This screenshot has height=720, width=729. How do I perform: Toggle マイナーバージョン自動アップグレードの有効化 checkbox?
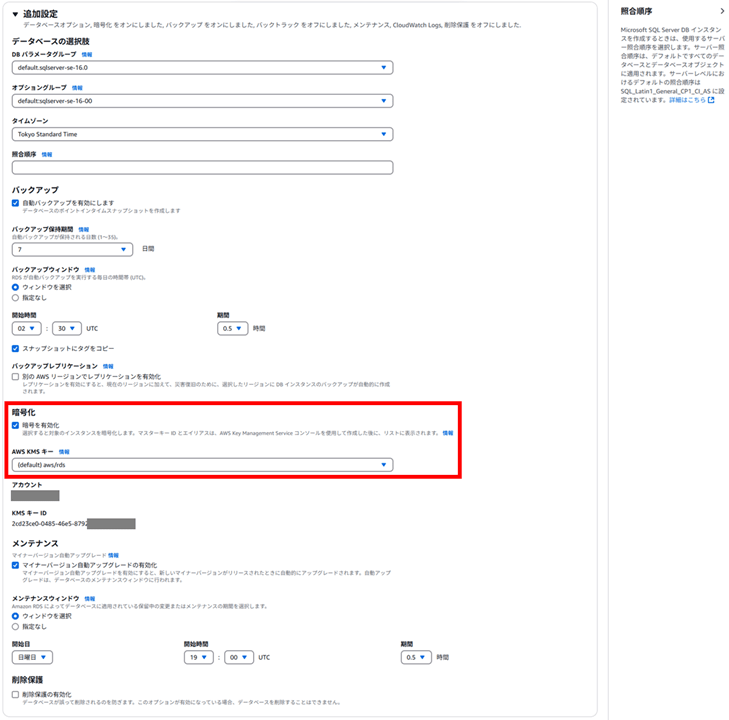coord(15,565)
